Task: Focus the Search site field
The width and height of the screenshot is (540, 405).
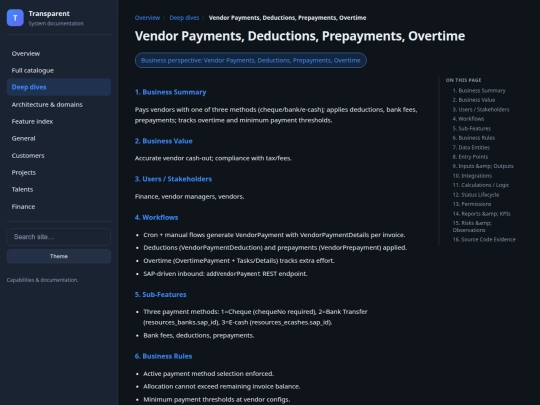Action: pyautogui.click(x=59, y=237)
